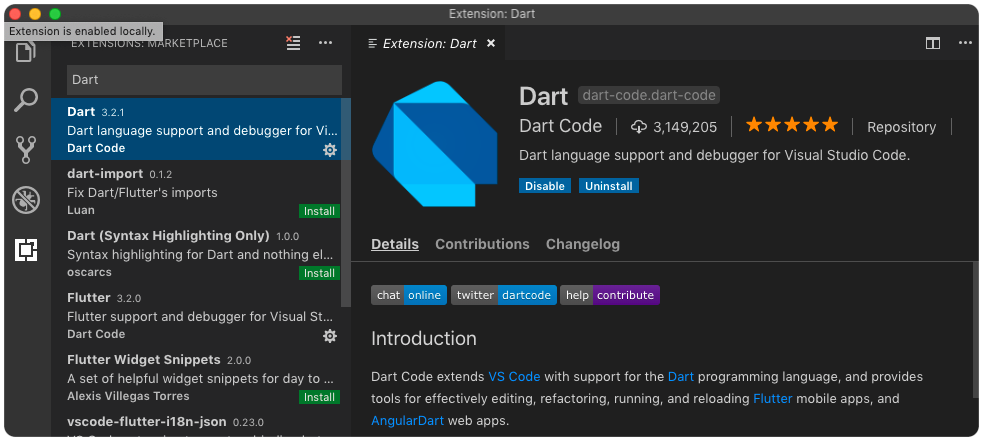This screenshot has width=983, height=441.
Task: Select the Extension: Dart editor tab
Action: tap(430, 43)
